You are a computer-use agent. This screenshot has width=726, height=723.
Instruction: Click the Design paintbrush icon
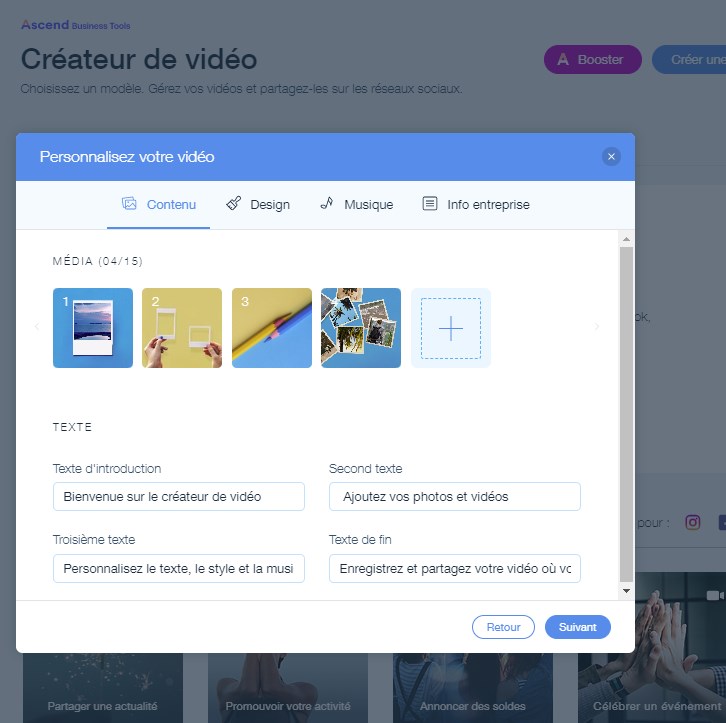click(x=233, y=203)
